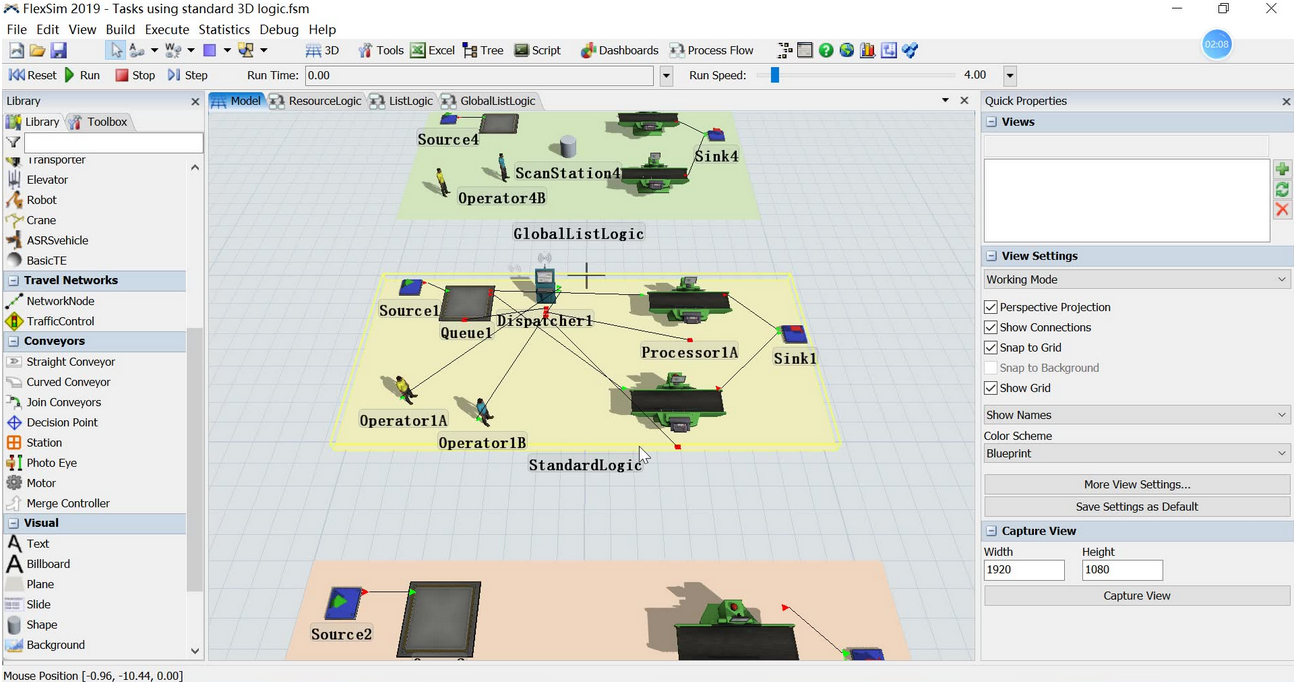
Task: Select Robot in the Library
Action: 41,200
